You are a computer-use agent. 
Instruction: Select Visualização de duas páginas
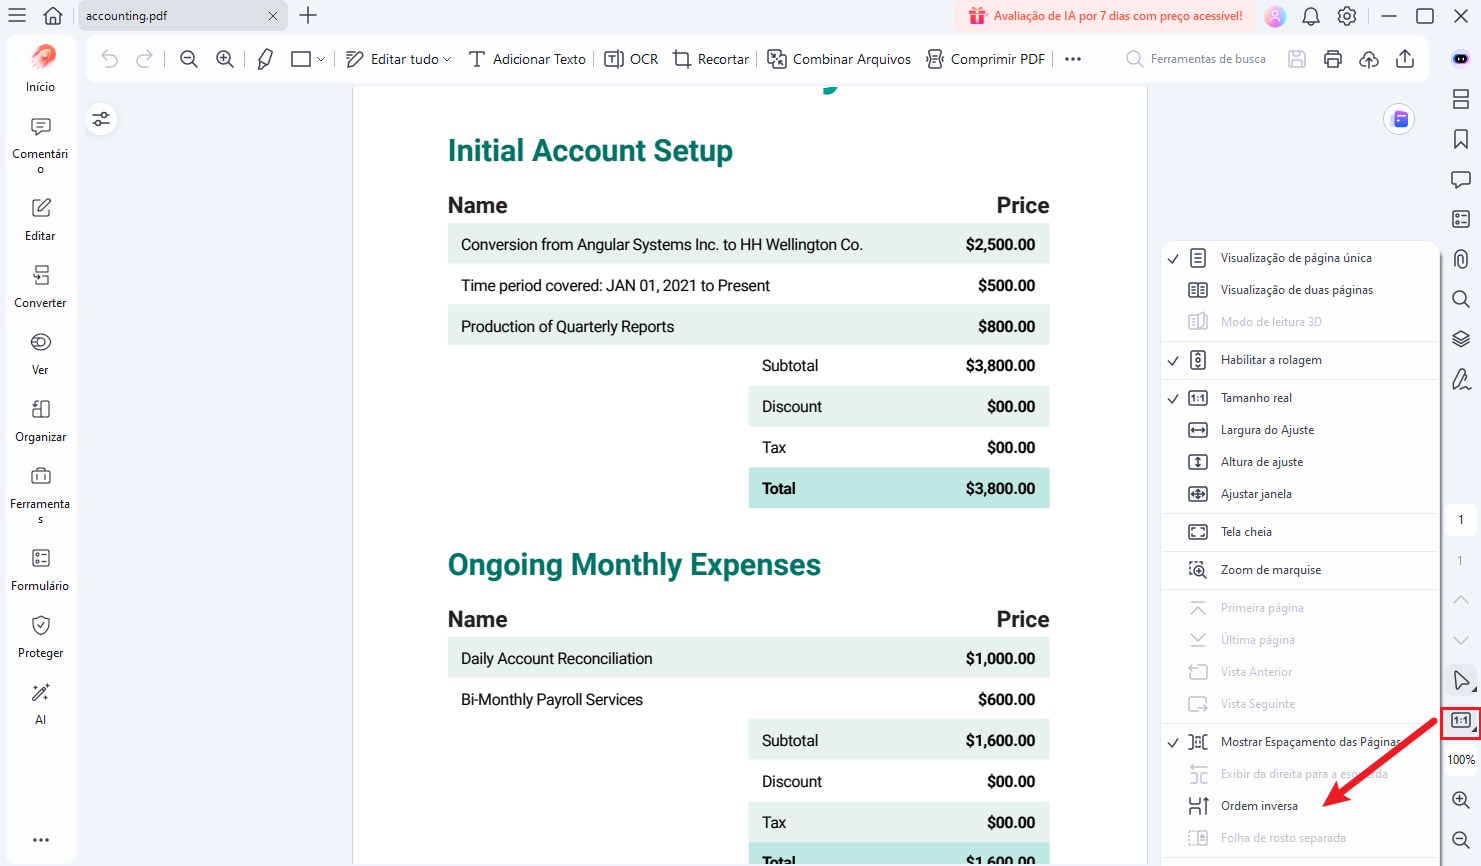[1296, 290]
